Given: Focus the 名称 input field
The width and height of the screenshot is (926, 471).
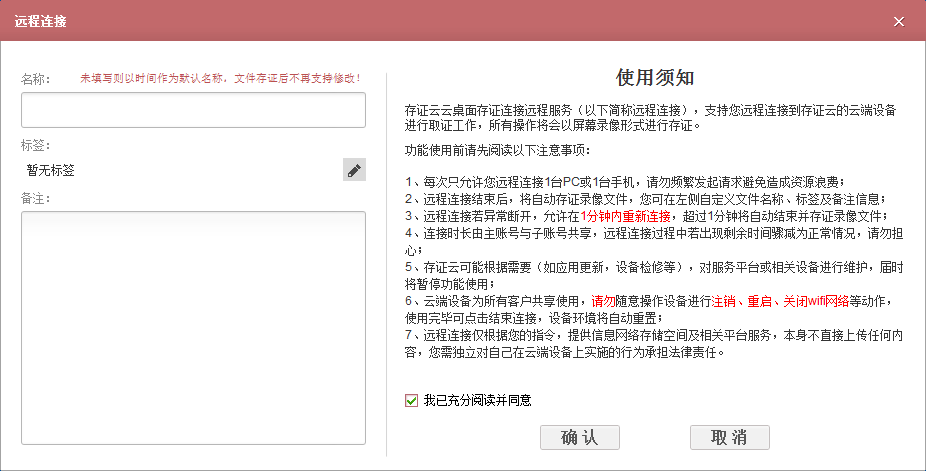Looking at the screenshot, I should pyautogui.click(x=193, y=110).
